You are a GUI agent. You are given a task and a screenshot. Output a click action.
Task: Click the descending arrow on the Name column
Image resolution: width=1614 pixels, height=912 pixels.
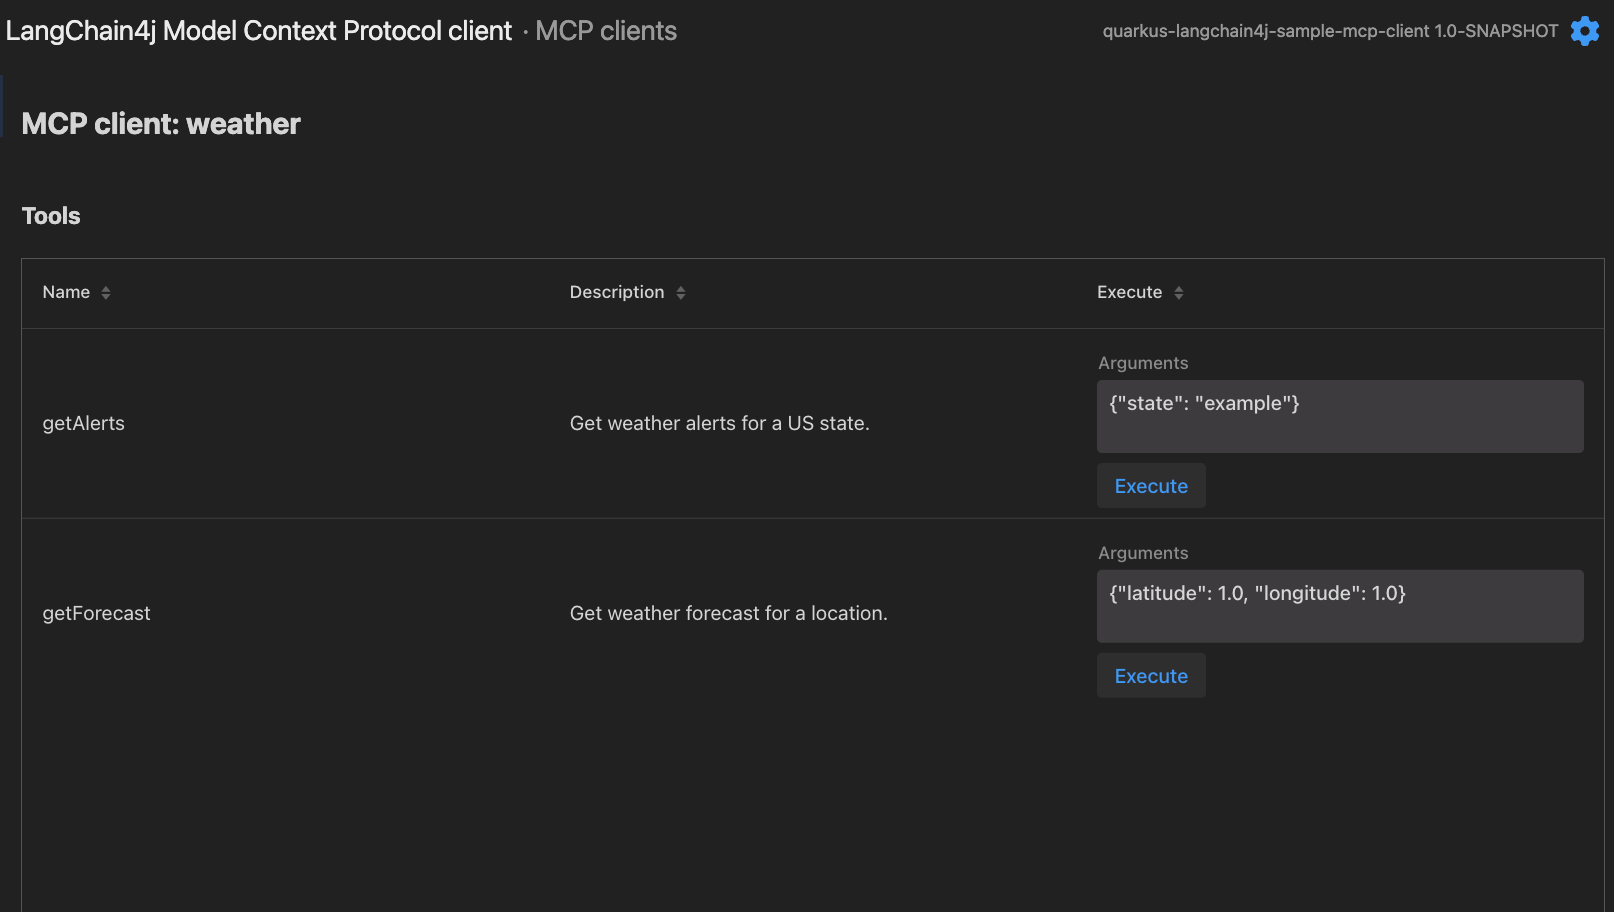pyautogui.click(x=104, y=296)
